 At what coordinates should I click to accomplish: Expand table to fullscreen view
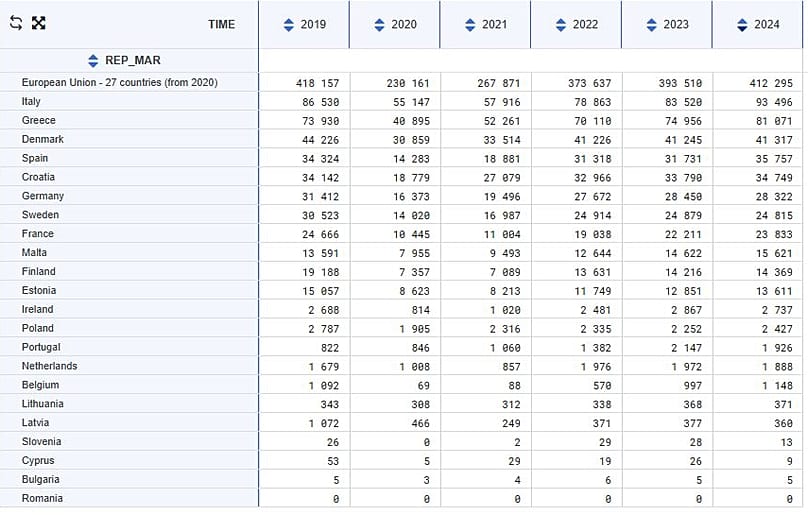point(38,23)
